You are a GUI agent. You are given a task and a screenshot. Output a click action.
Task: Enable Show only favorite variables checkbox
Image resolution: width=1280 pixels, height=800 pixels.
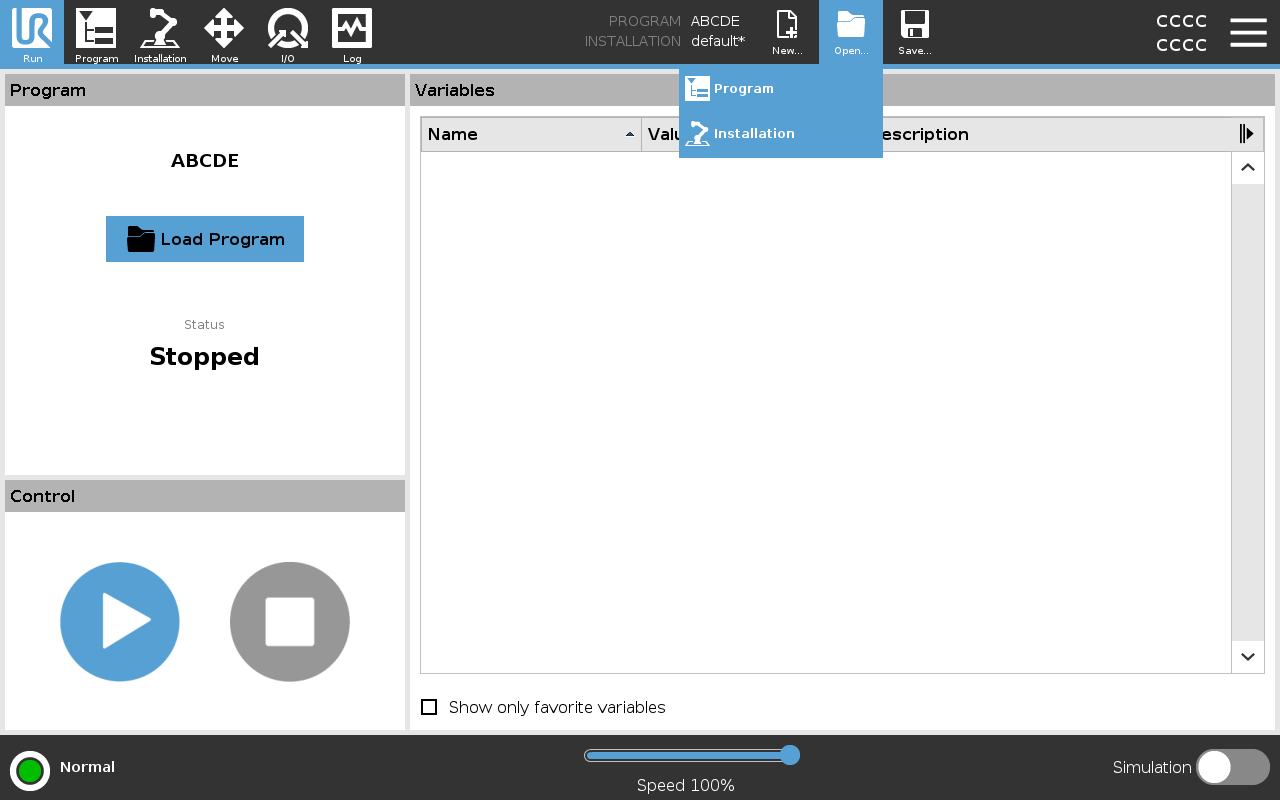point(429,707)
